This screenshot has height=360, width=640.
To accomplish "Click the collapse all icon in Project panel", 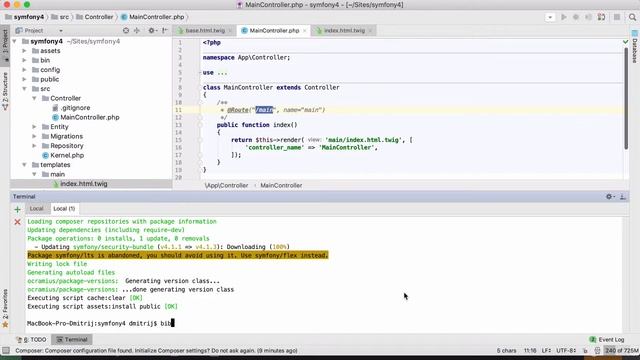I will coord(137,31).
